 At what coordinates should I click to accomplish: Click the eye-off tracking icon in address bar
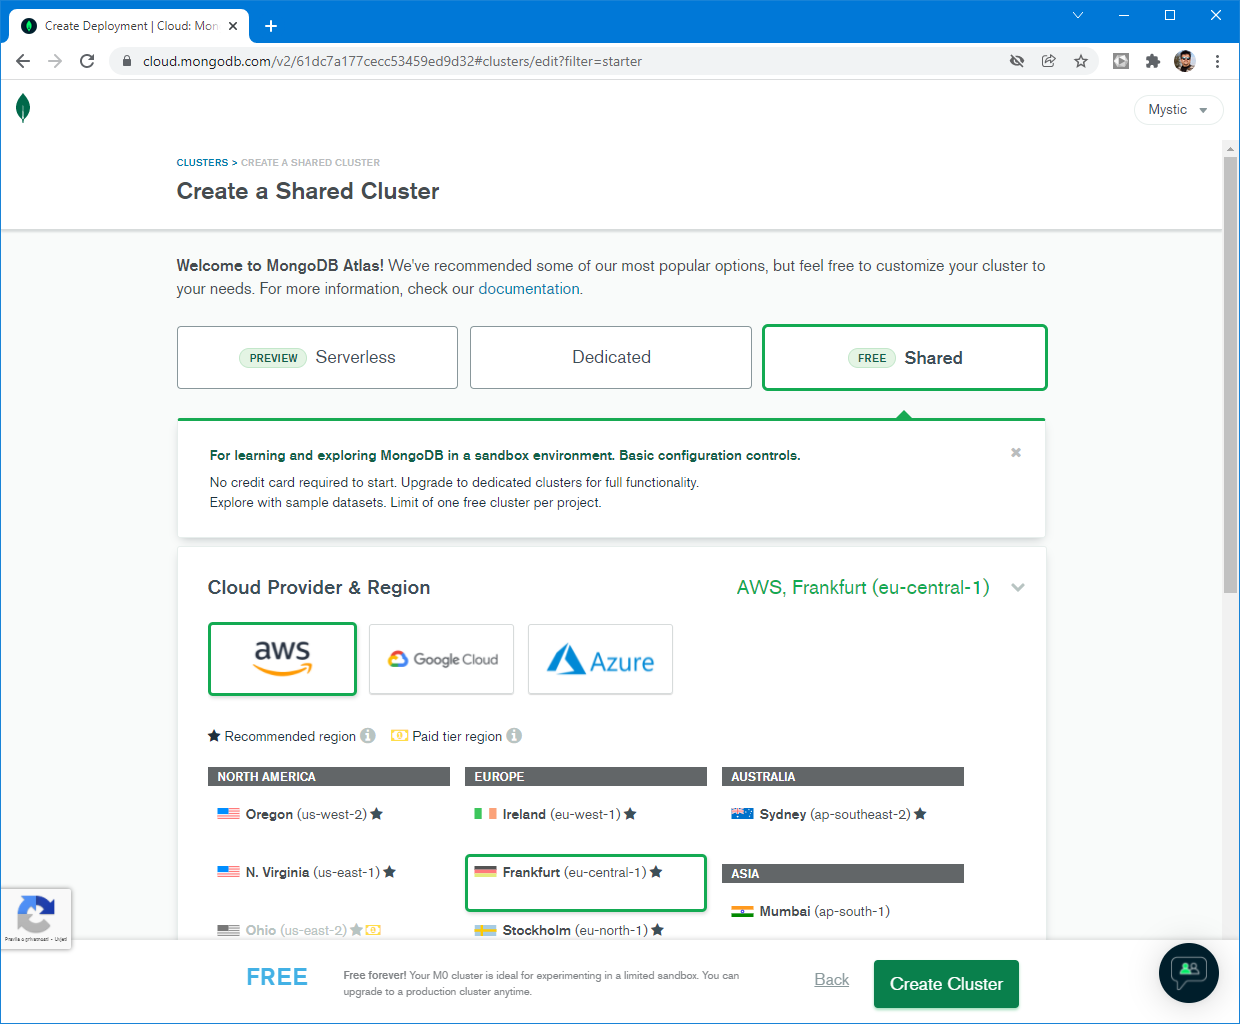(x=1017, y=61)
